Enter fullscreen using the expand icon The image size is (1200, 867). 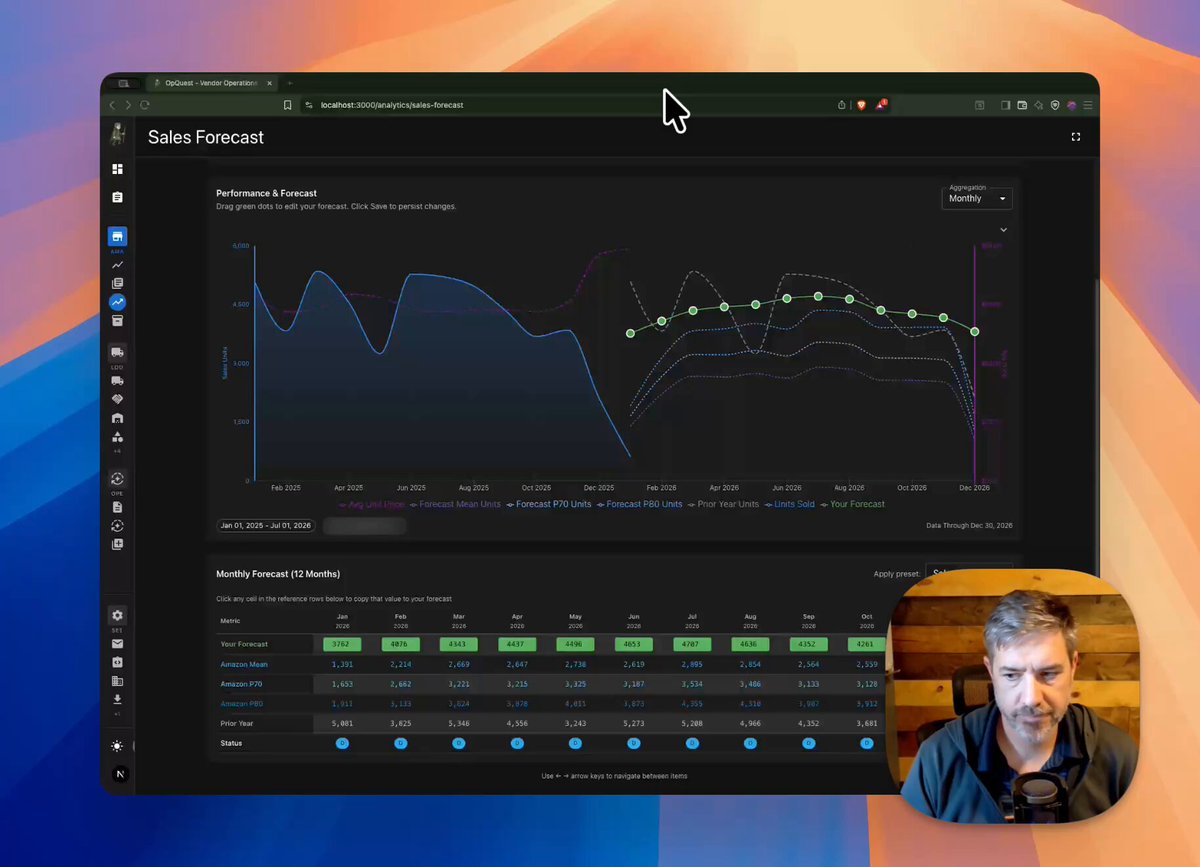point(1076,137)
